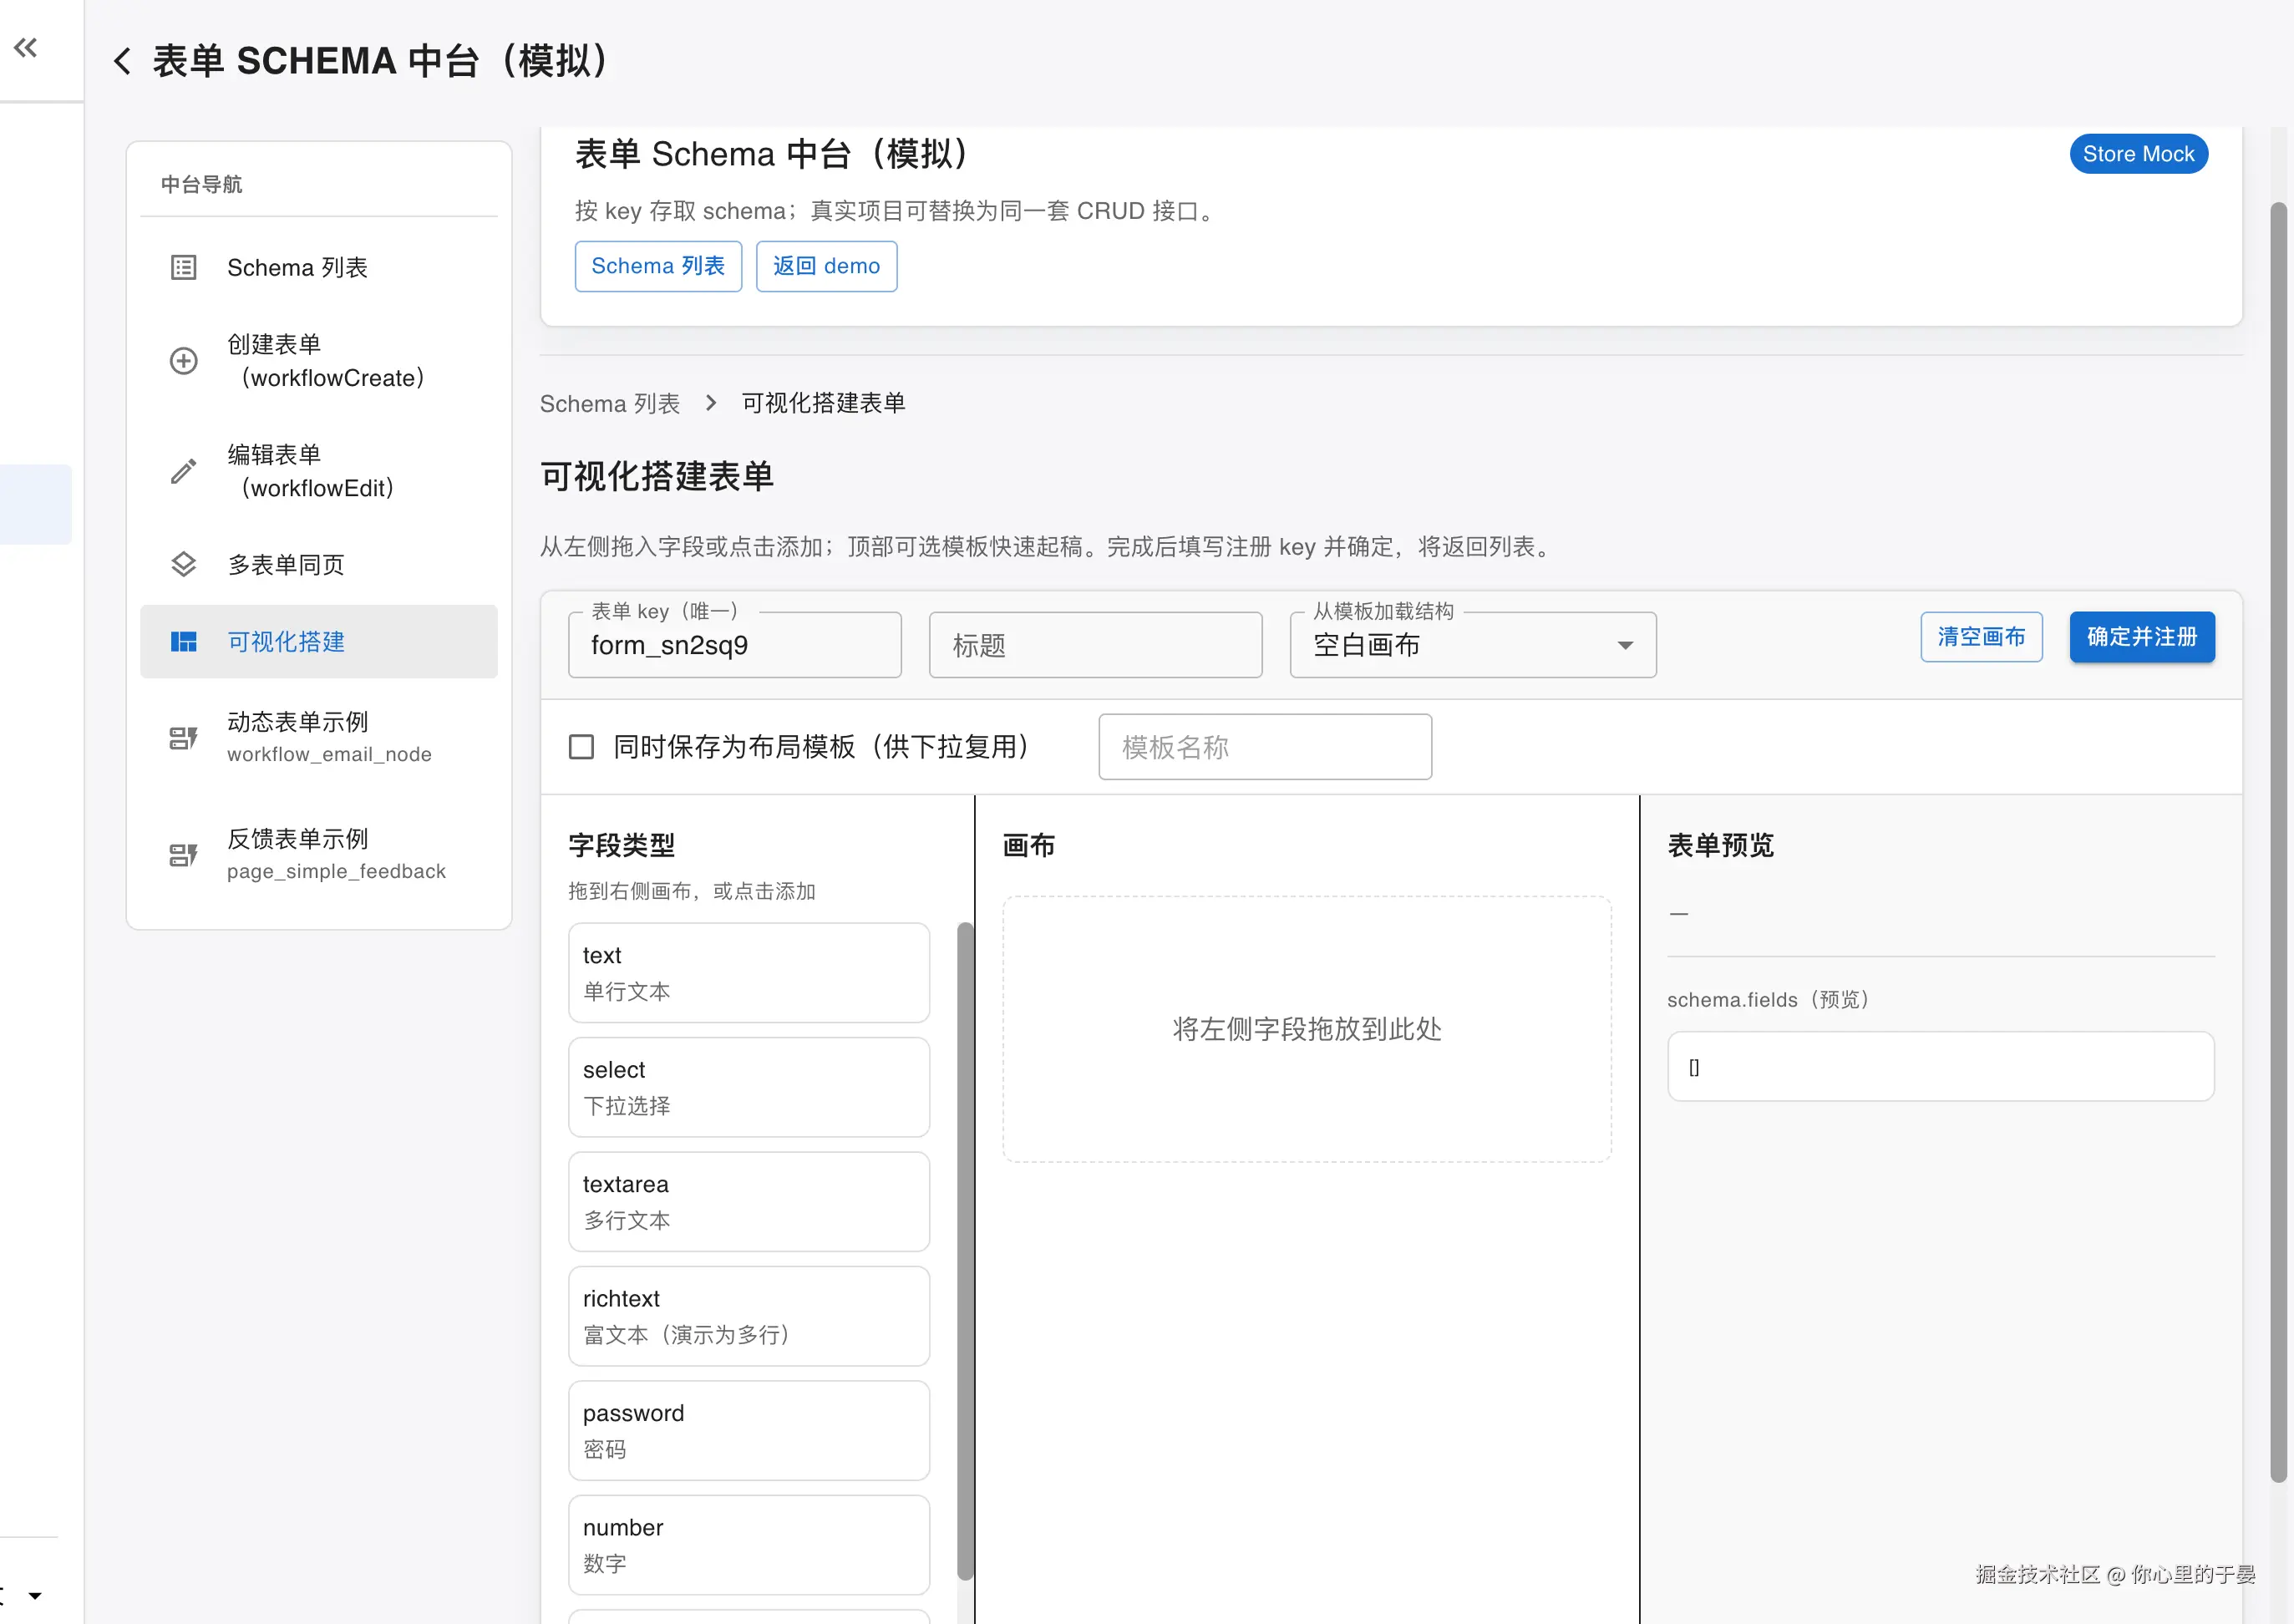The height and width of the screenshot is (1624, 2294).
Task: Add the richtext 富文本 field card
Action: pyautogui.click(x=749, y=1316)
